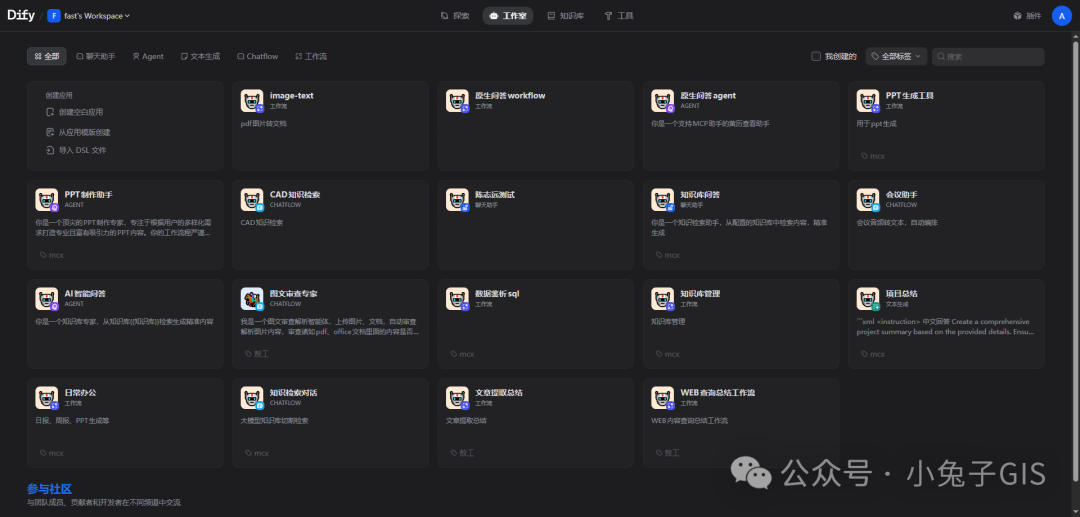Click the mcx tag on 知识库管理 card
Image resolution: width=1080 pixels, height=517 pixels.
coord(667,355)
